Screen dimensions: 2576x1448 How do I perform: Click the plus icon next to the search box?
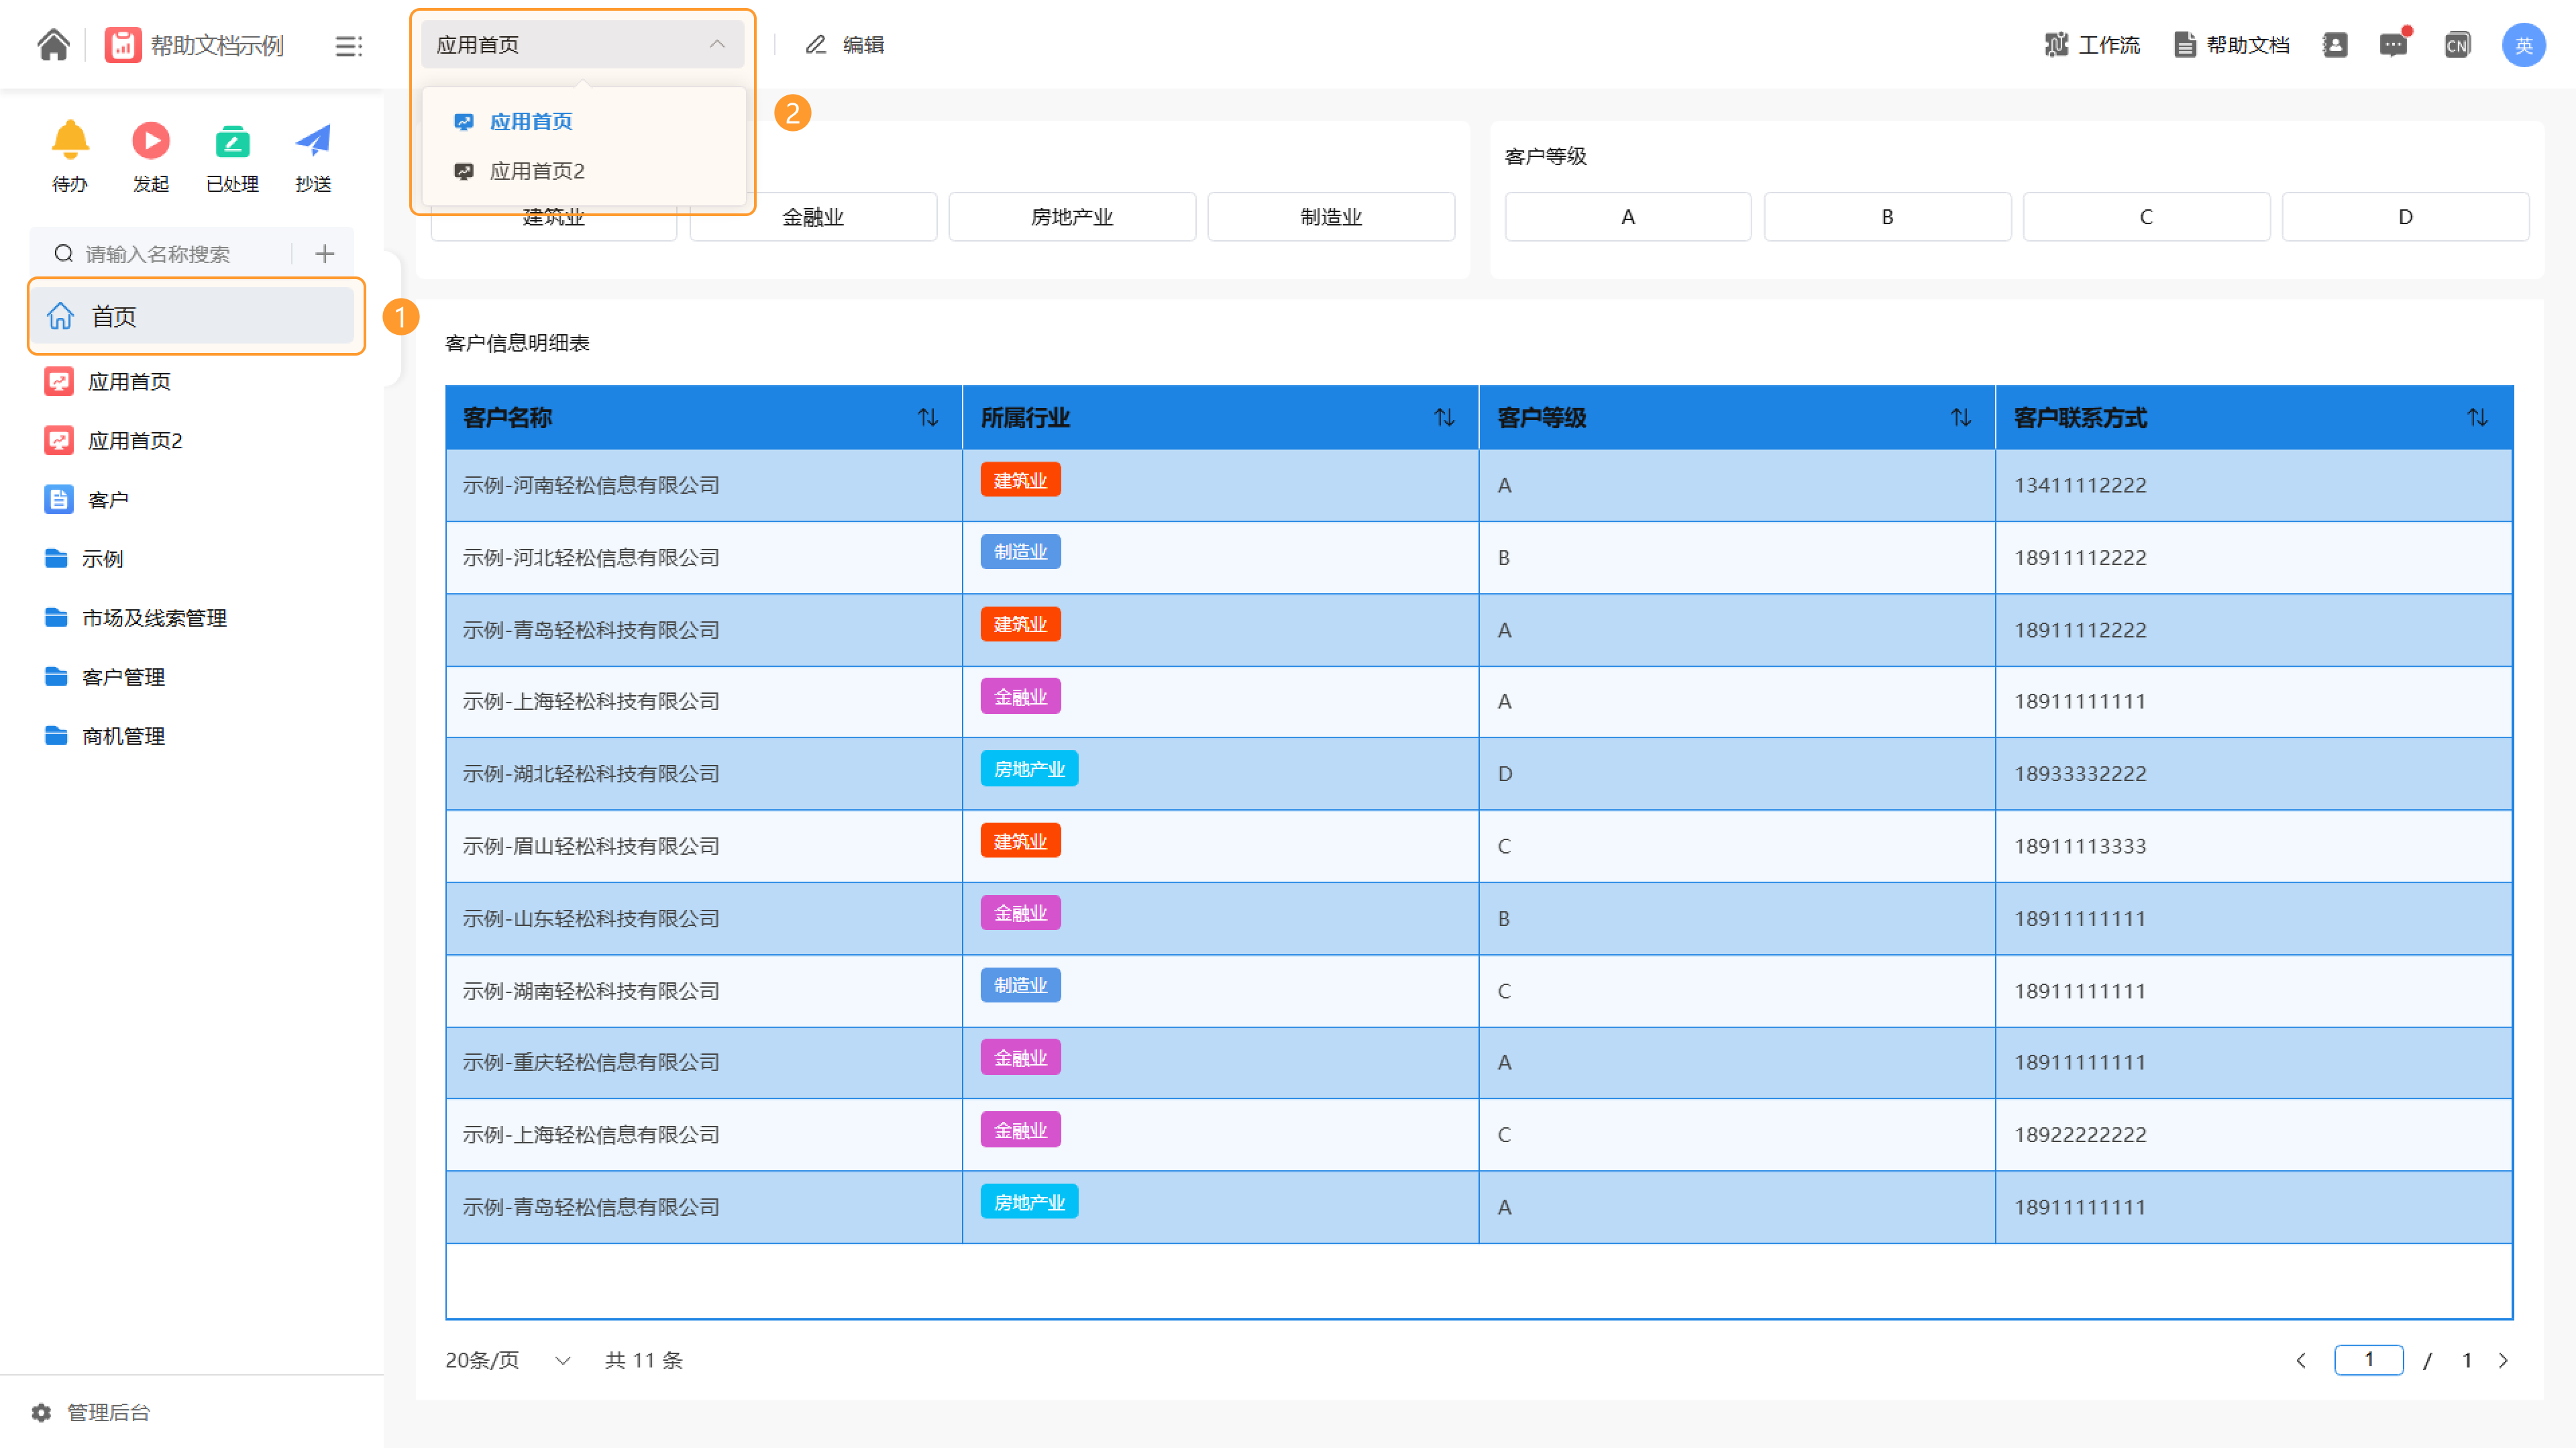tap(324, 254)
